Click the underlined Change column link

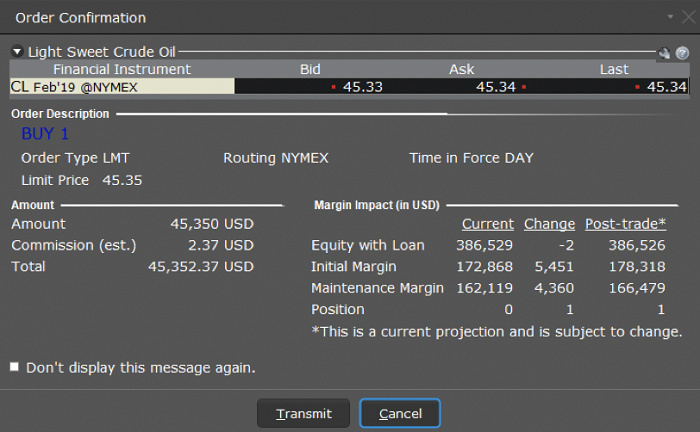coord(549,224)
